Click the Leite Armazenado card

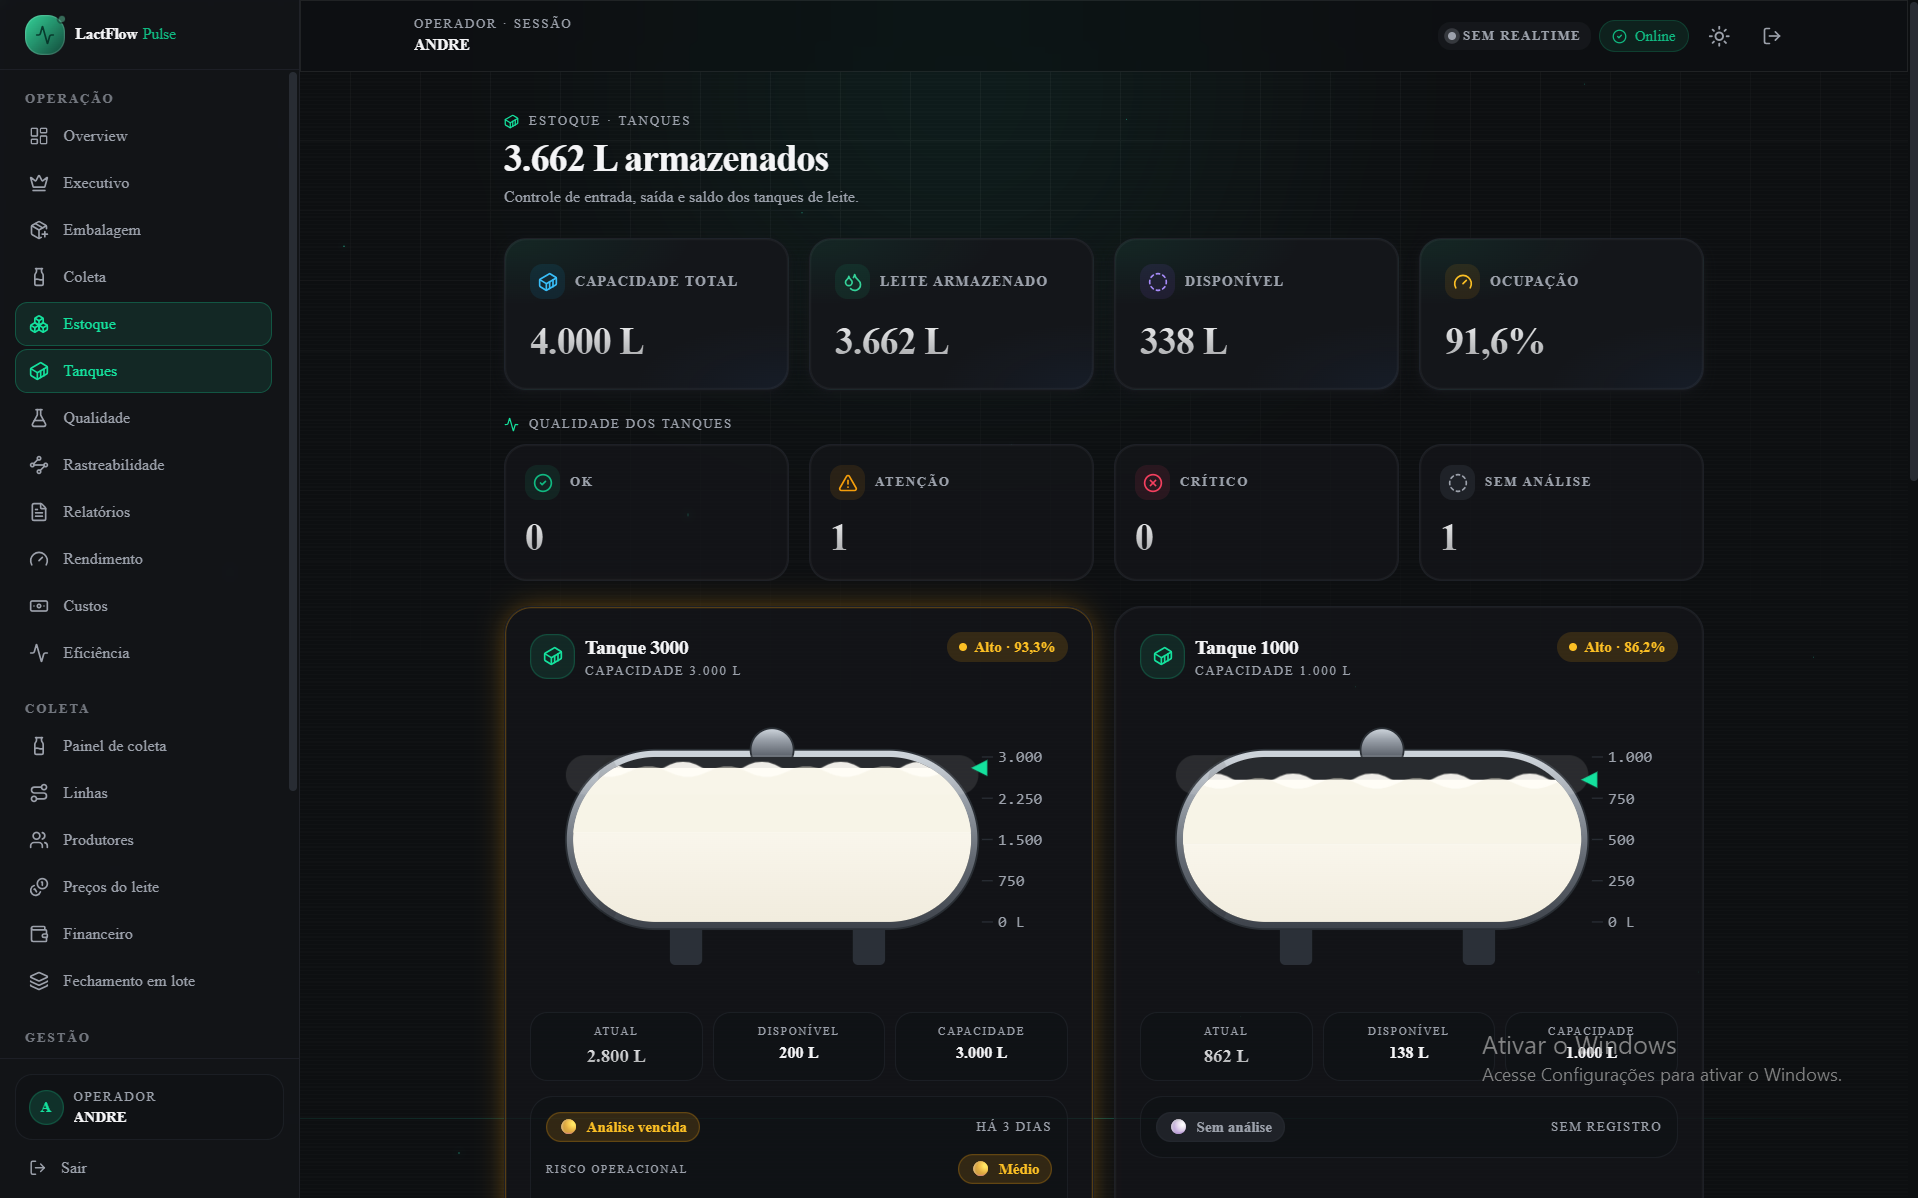(x=951, y=314)
